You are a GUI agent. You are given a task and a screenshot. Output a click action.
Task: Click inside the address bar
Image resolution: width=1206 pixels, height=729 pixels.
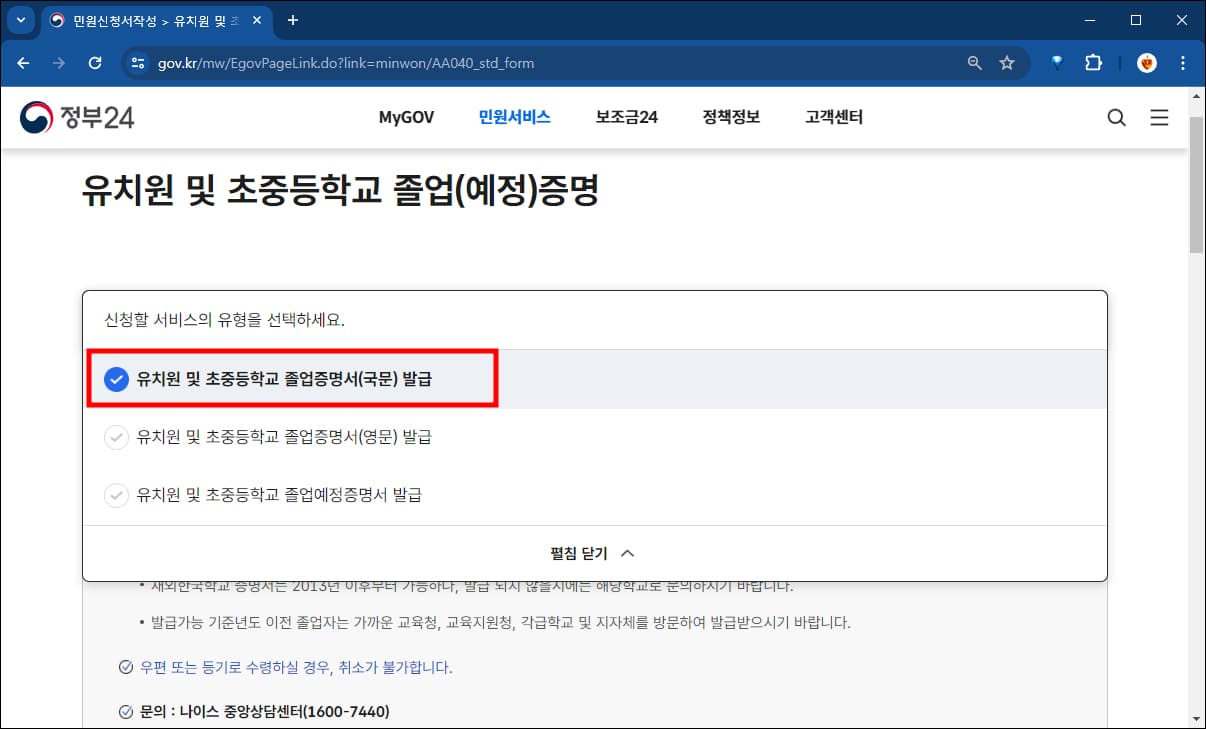500,62
